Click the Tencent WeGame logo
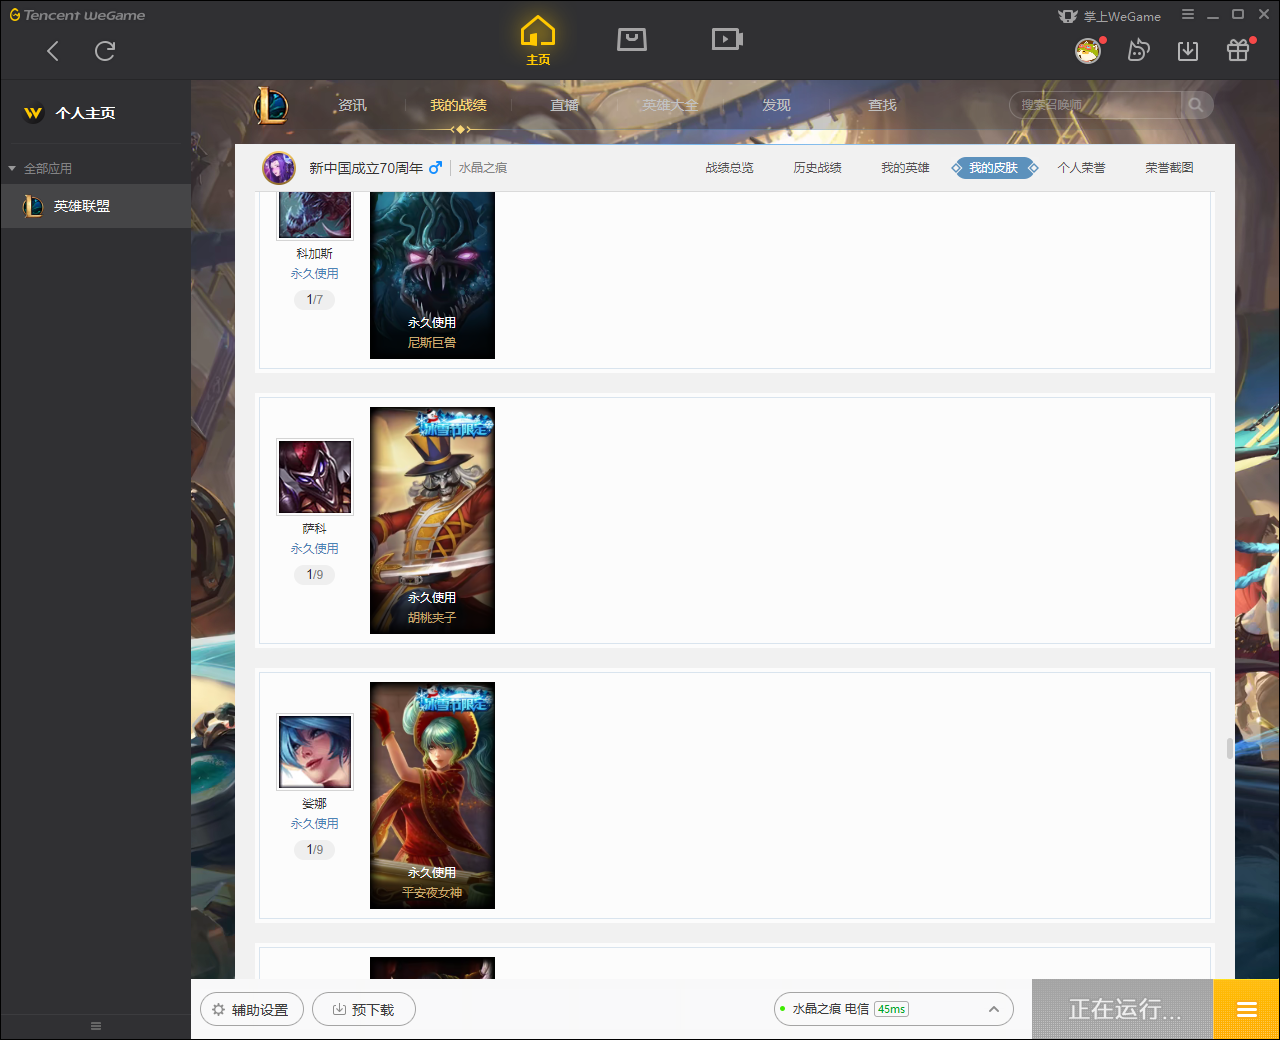The height and width of the screenshot is (1040, 1280). tap(77, 15)
